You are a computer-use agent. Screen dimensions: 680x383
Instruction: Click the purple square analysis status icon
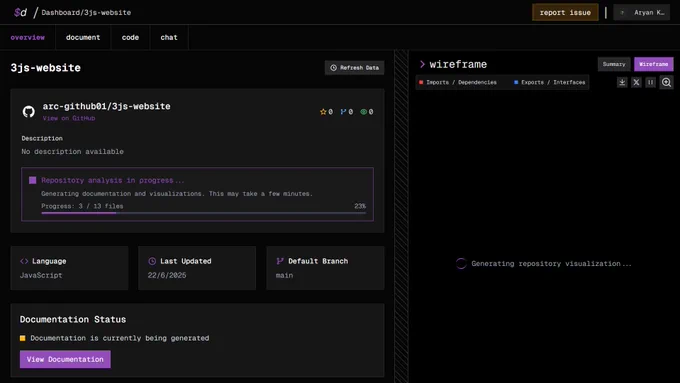tap(33, 180)
